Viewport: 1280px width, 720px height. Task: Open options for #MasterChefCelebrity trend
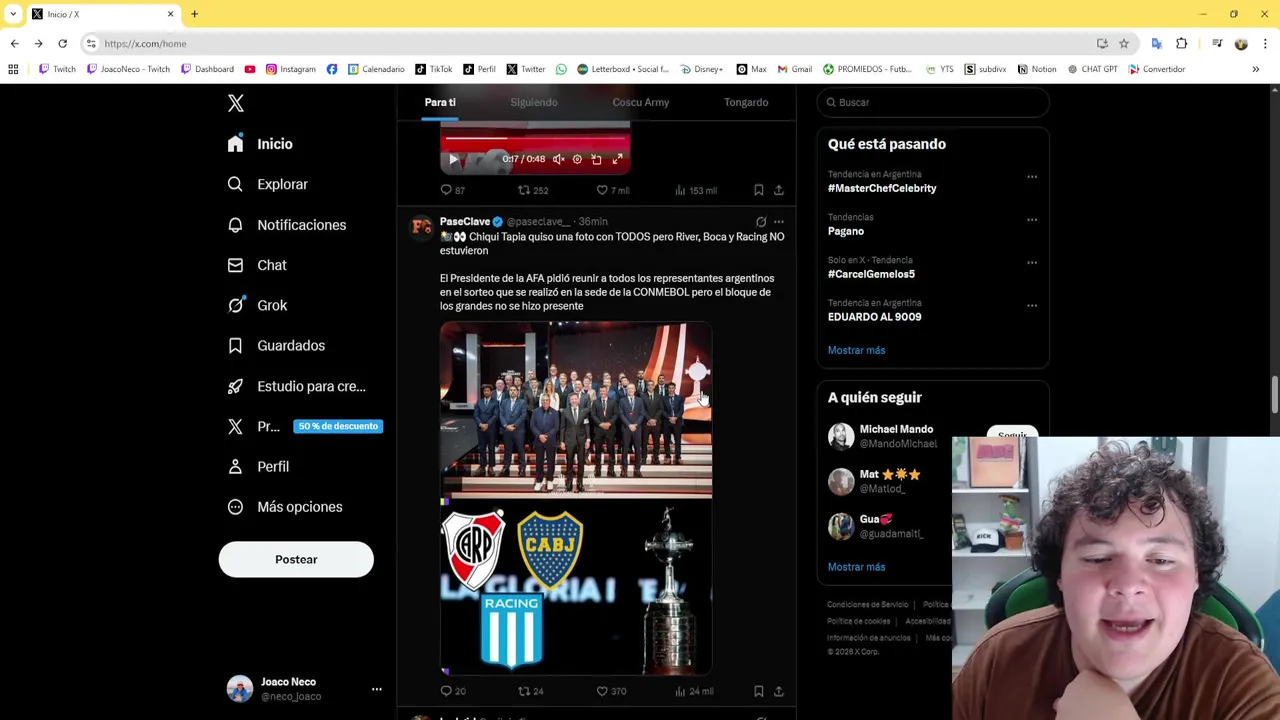click(x=1032, y=177)
